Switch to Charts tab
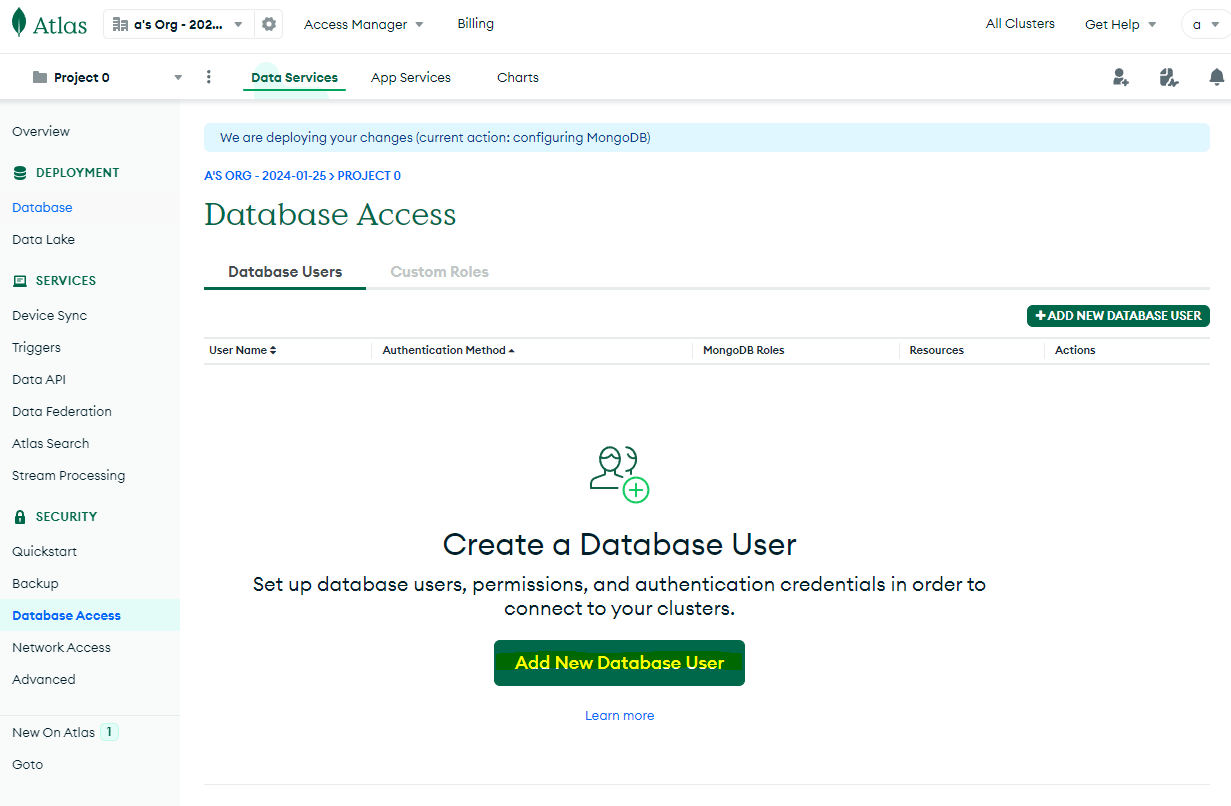This screenshot has height=806, width=1231. (x=518, y=77)
